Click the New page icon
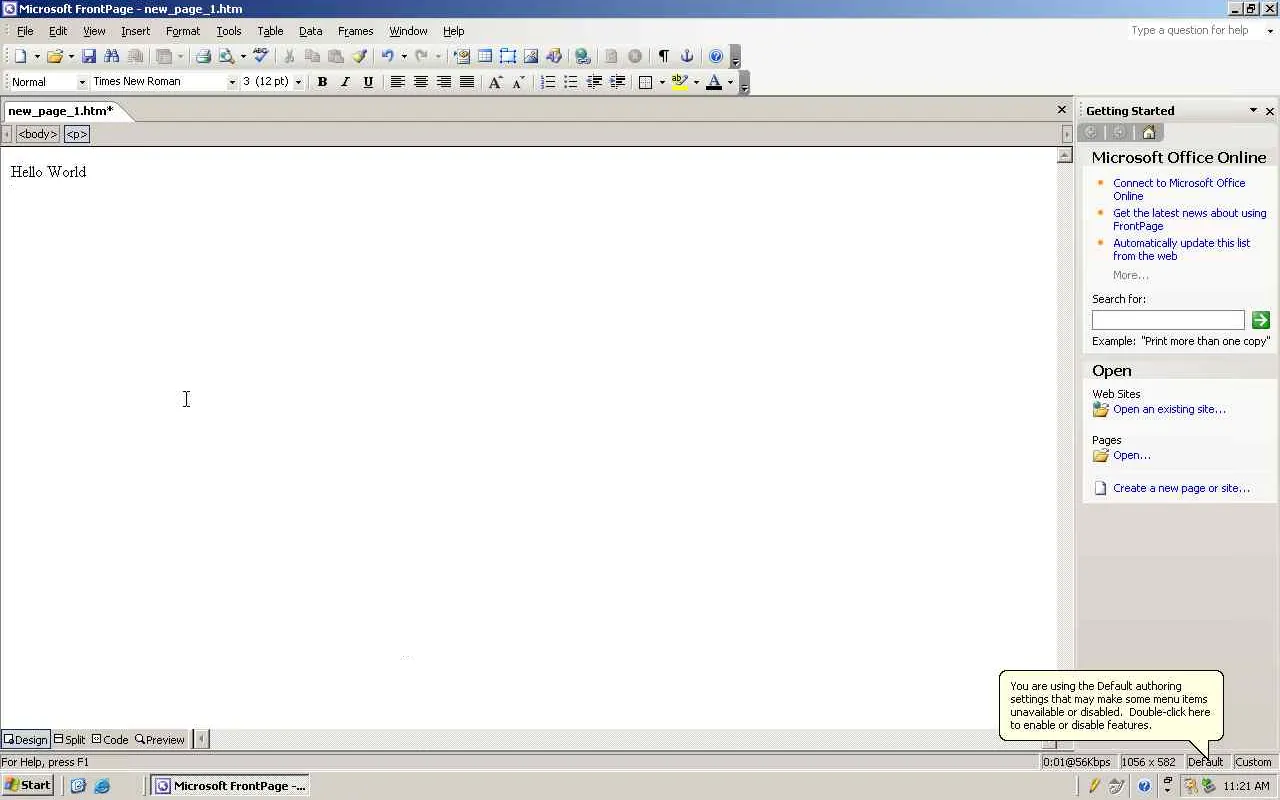This screenshot has width=1280, height=800. point(21,56)
